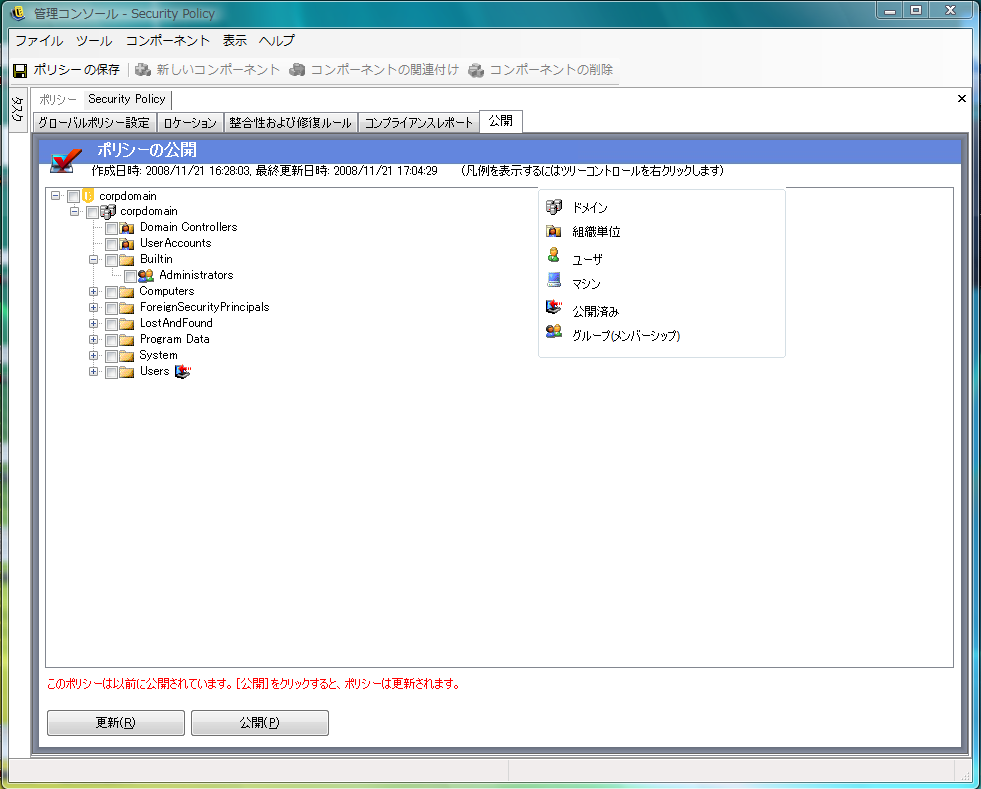Click the LostAndFound folder icon
Screen dimensions: 981x789
[127, 323]
